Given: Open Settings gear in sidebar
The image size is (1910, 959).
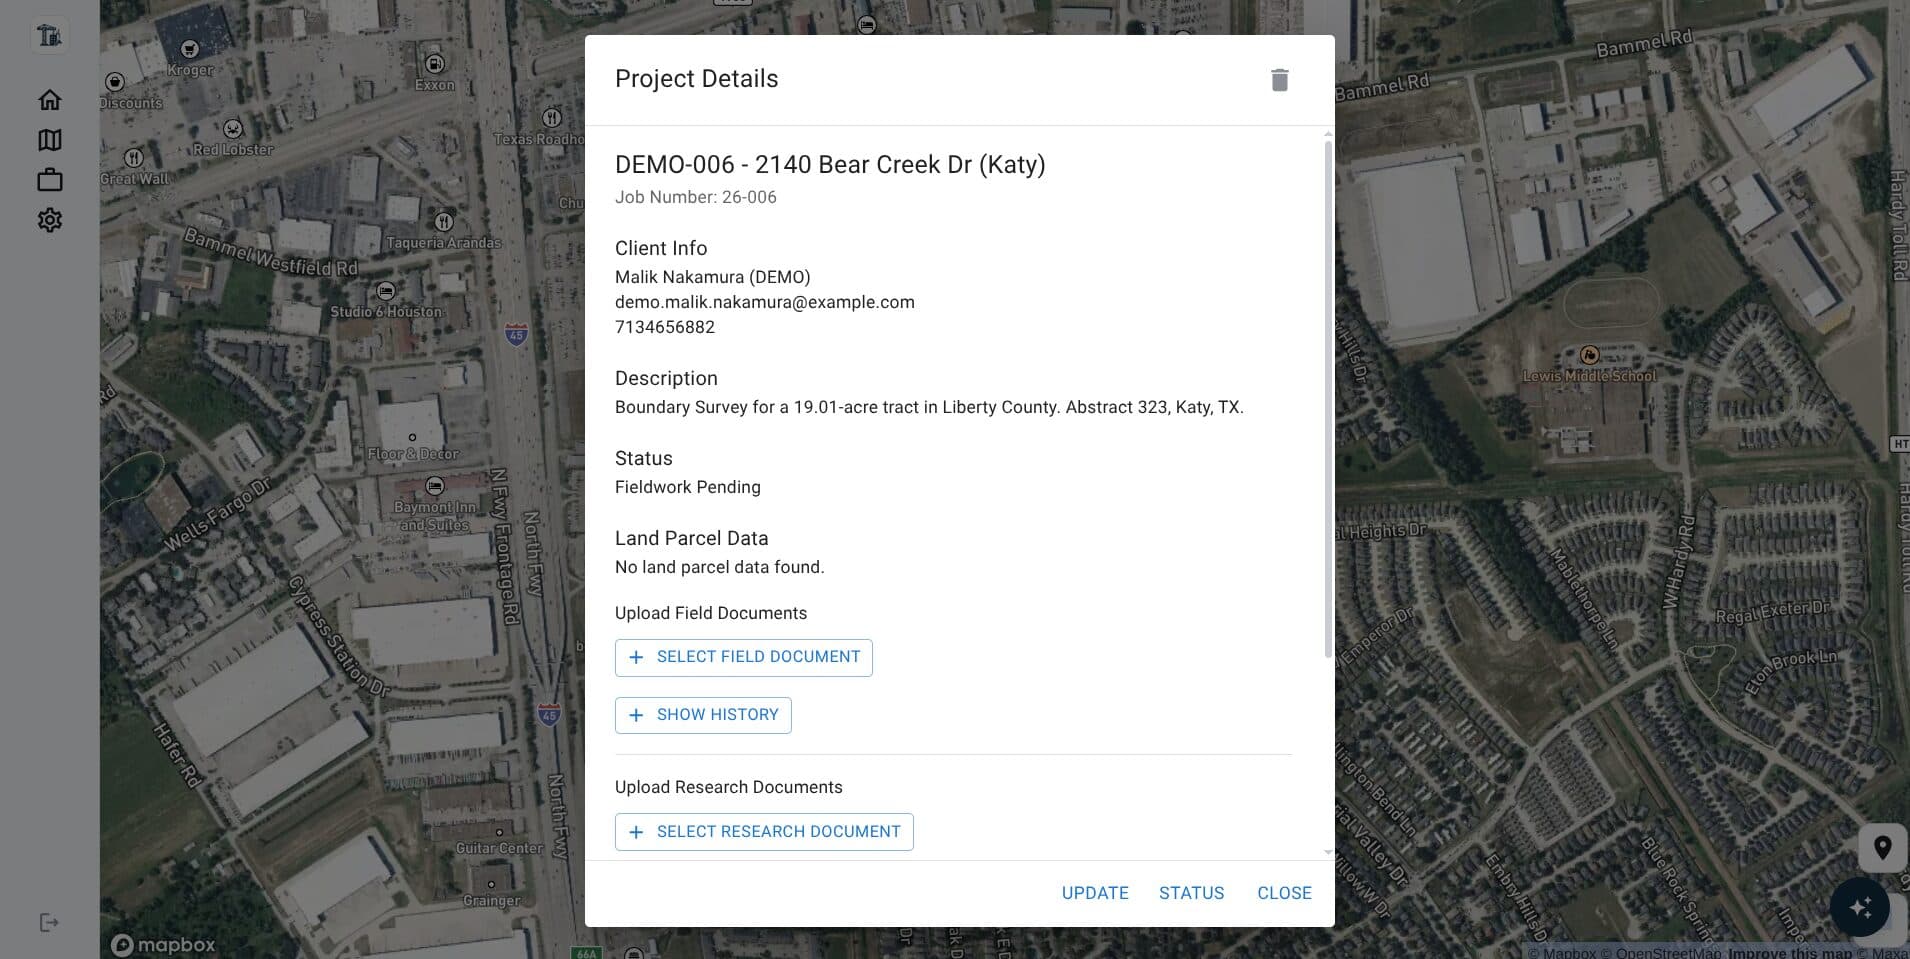Looking at the screenshot, I should tap(49, 220).
